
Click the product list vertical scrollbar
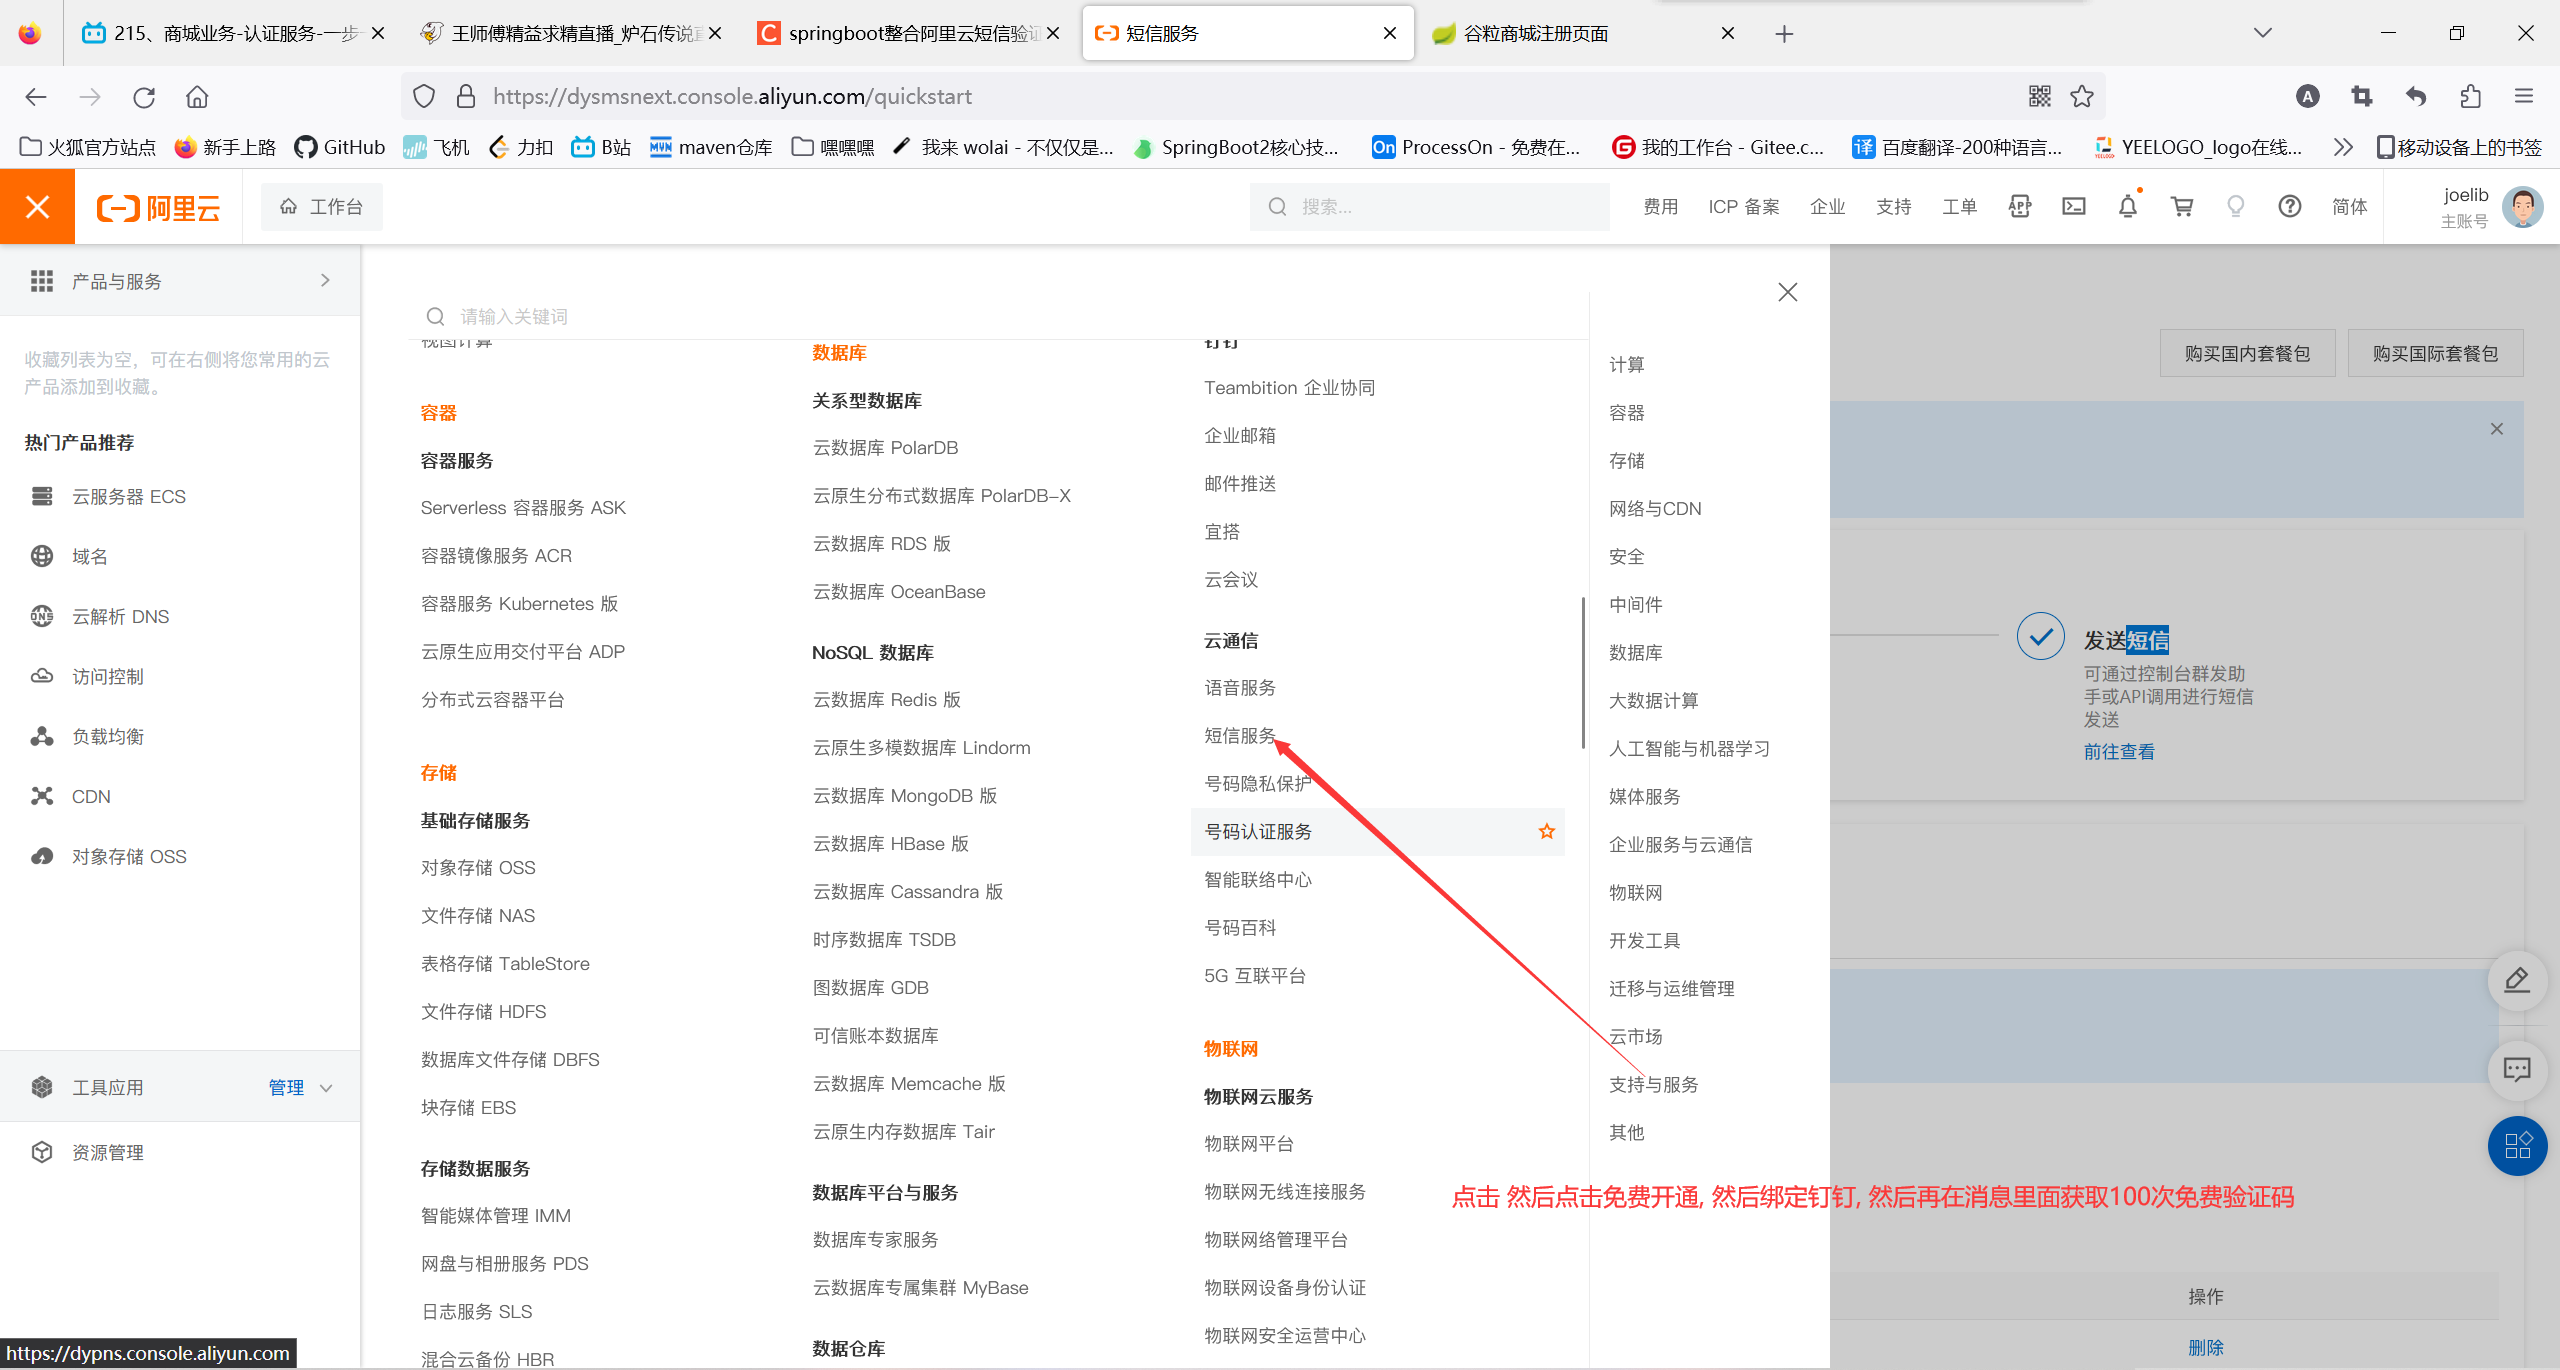[x=1583, y=672]
